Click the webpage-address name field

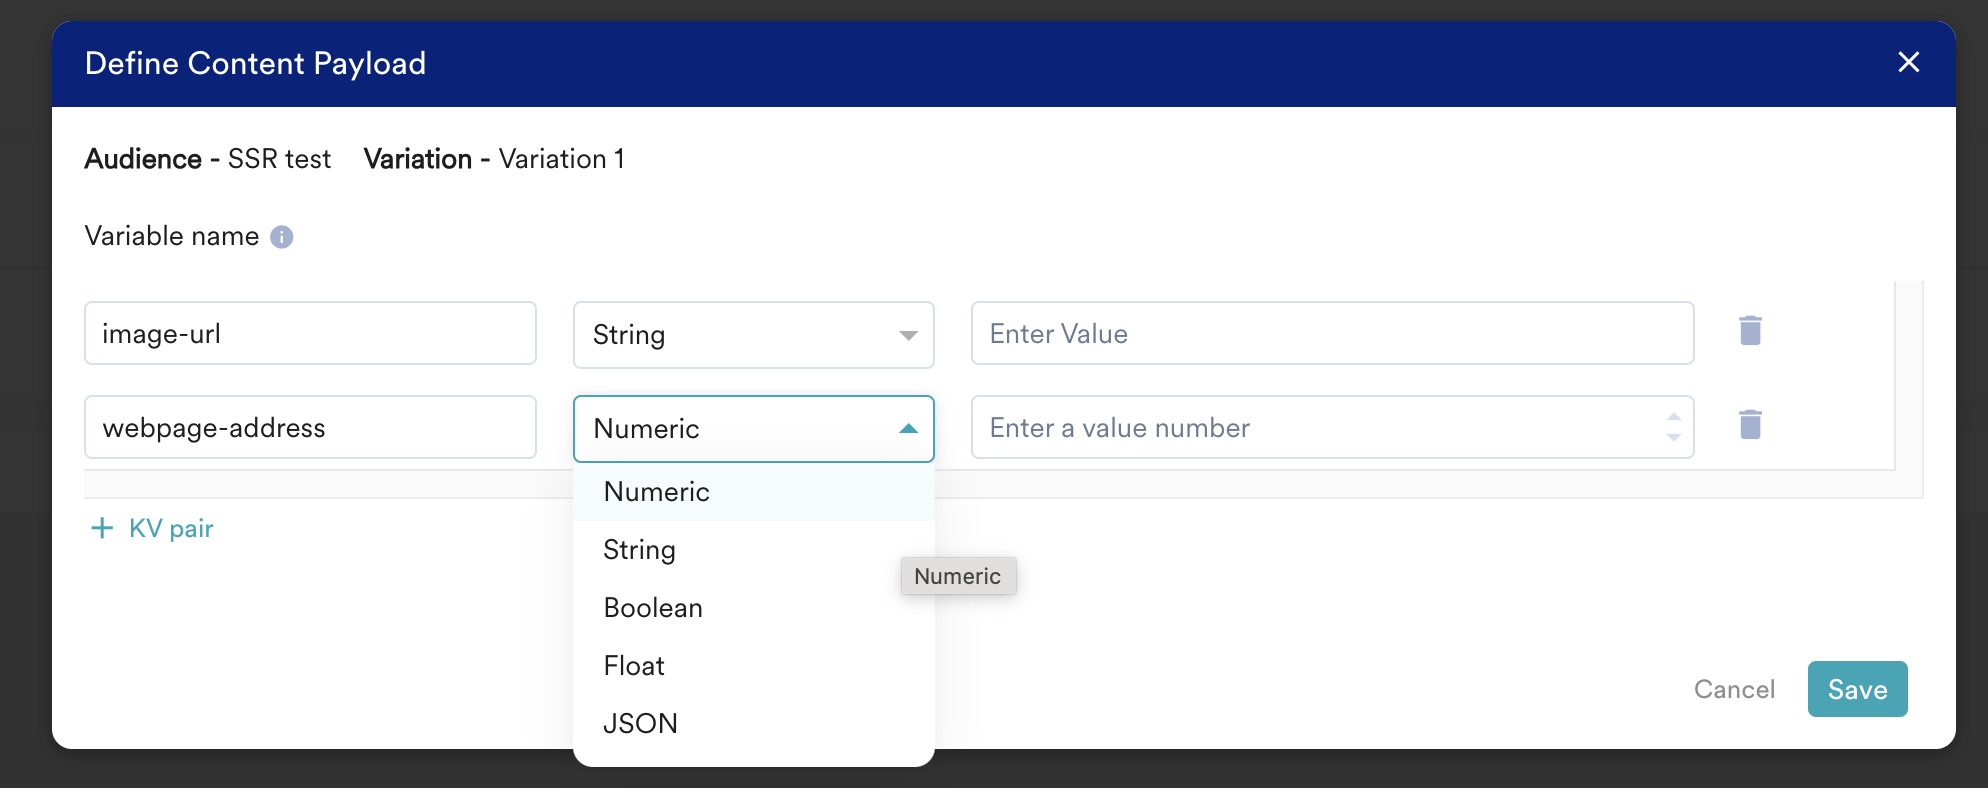(310, 428)
